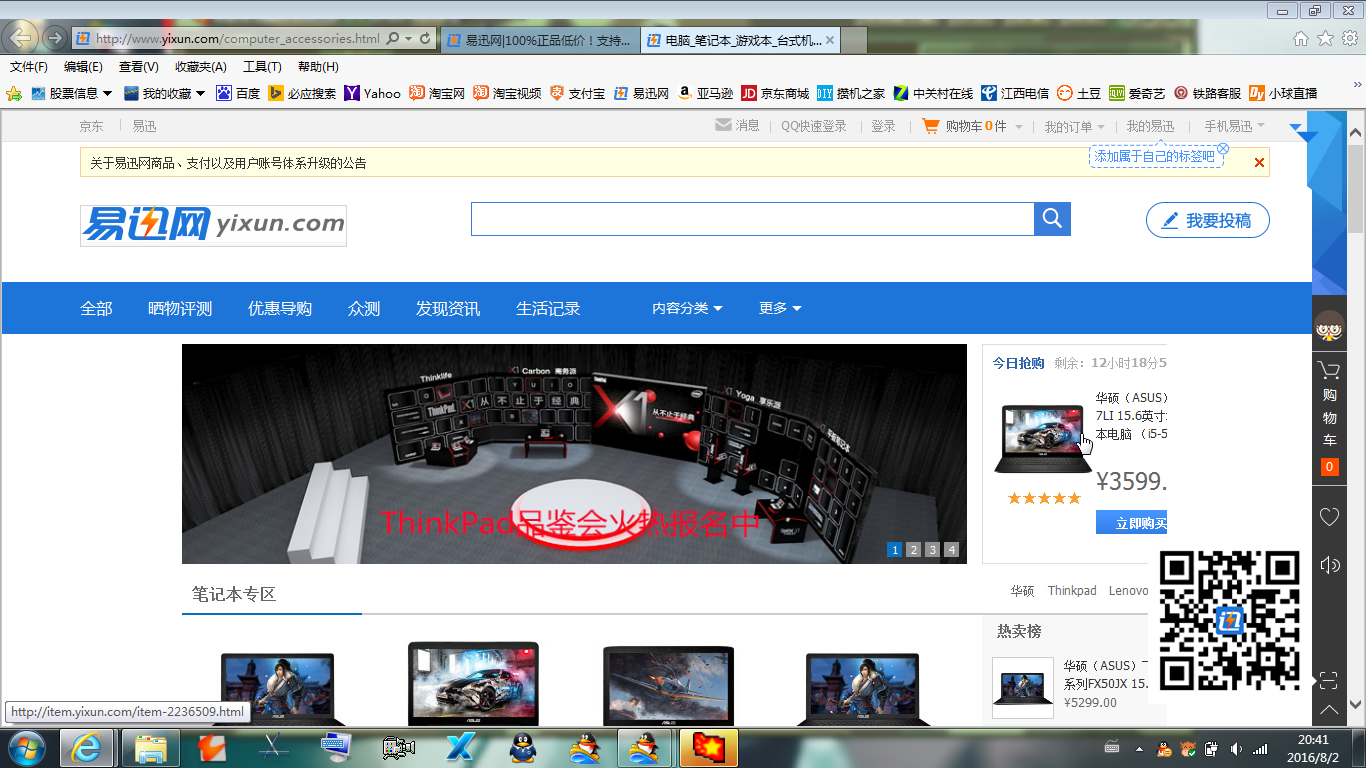Open 百度 bookmark in favorites bar
This screenshot has width=1366, height=768.
pos(238,93)
